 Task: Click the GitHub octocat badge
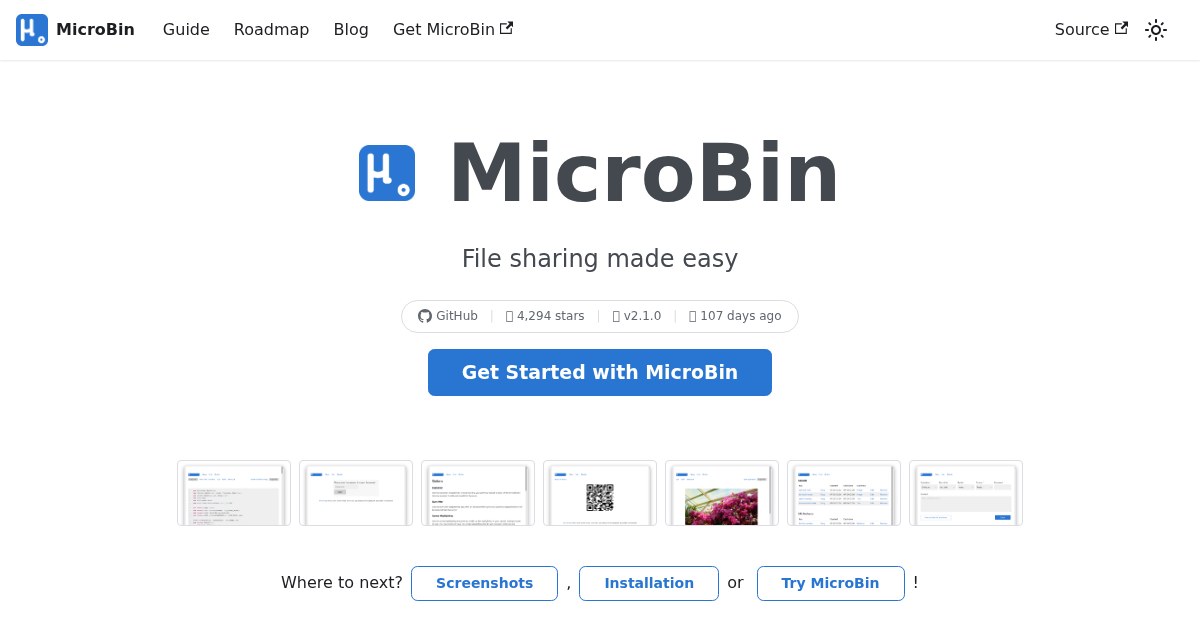[448, 316]
